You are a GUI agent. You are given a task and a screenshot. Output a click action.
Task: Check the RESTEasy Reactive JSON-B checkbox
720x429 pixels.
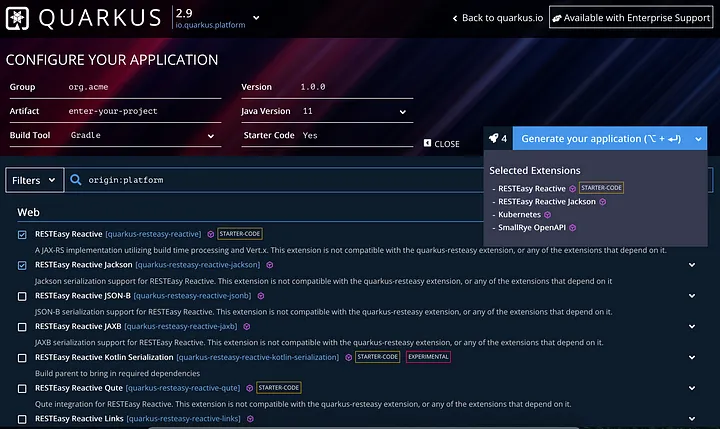(22, 297)
